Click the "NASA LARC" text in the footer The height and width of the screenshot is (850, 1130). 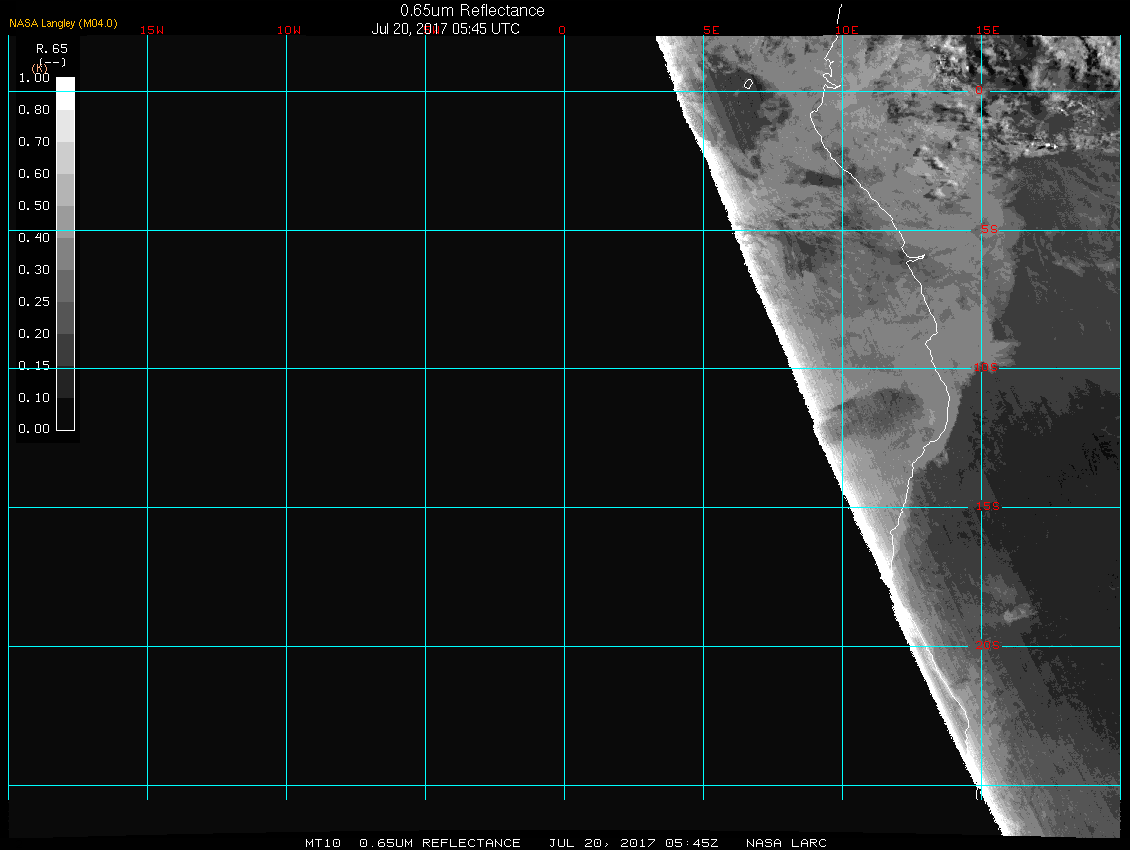pos(787,843)
